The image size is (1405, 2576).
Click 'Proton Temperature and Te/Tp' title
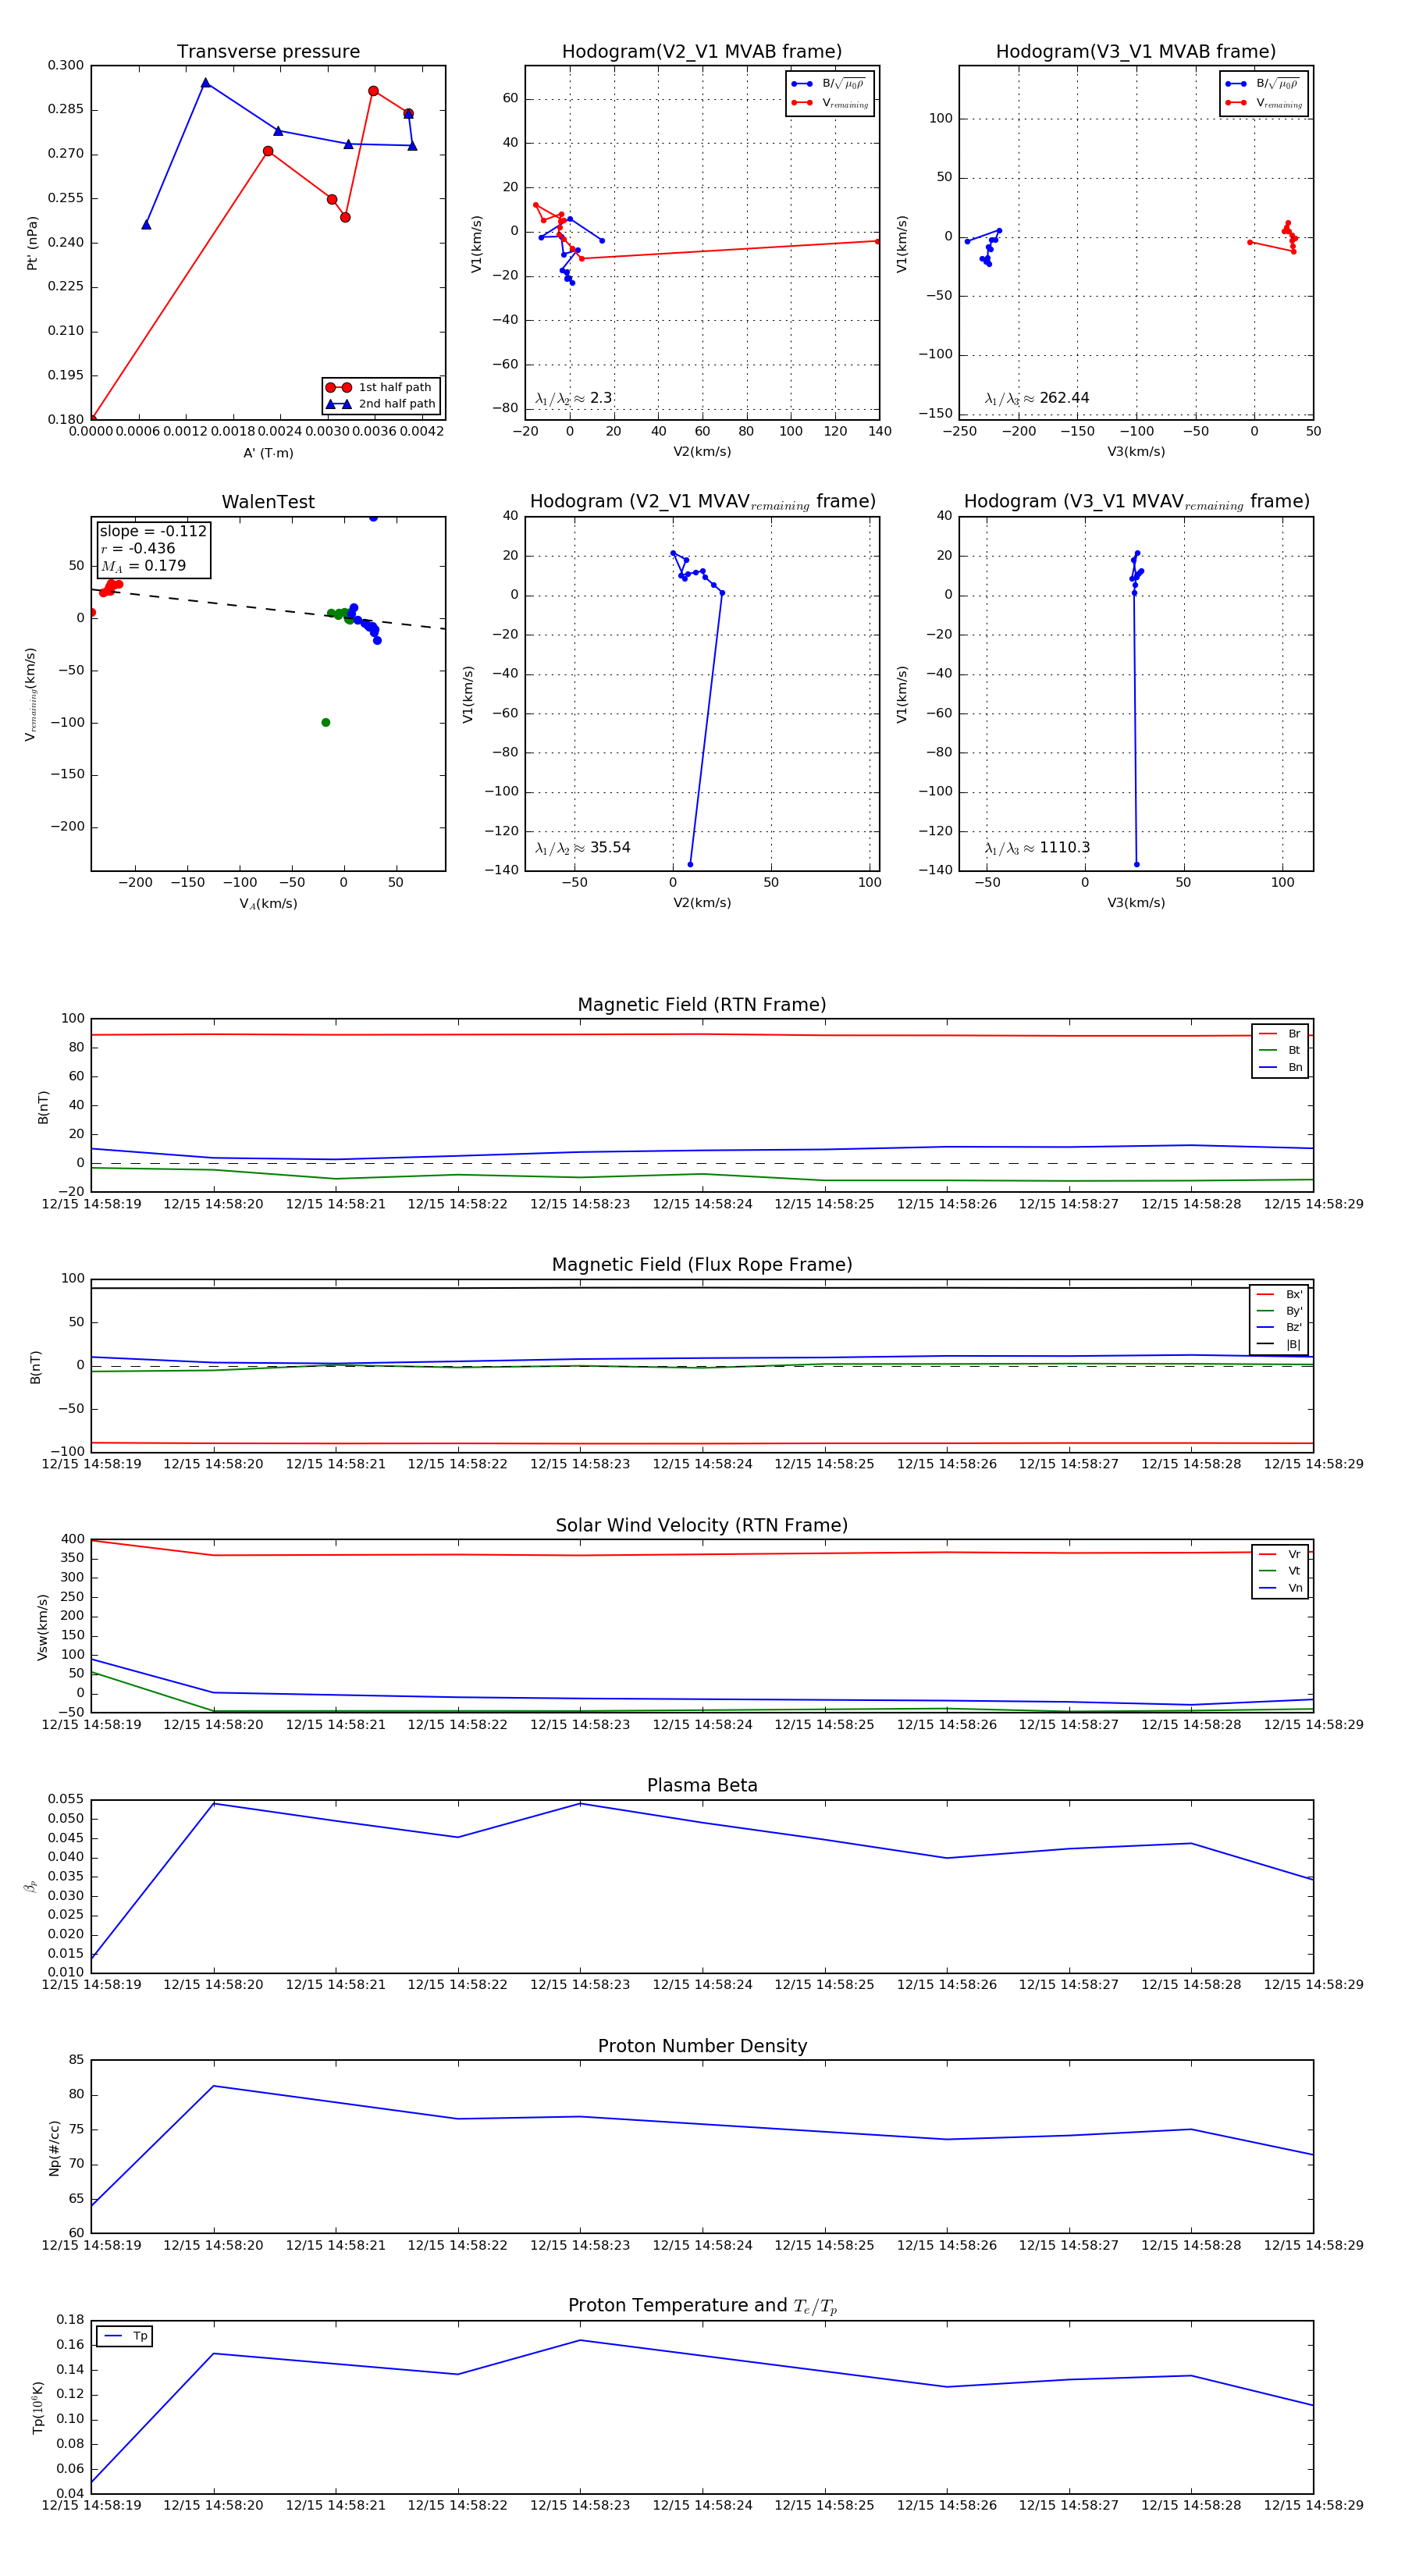(x=702, y=2306)
